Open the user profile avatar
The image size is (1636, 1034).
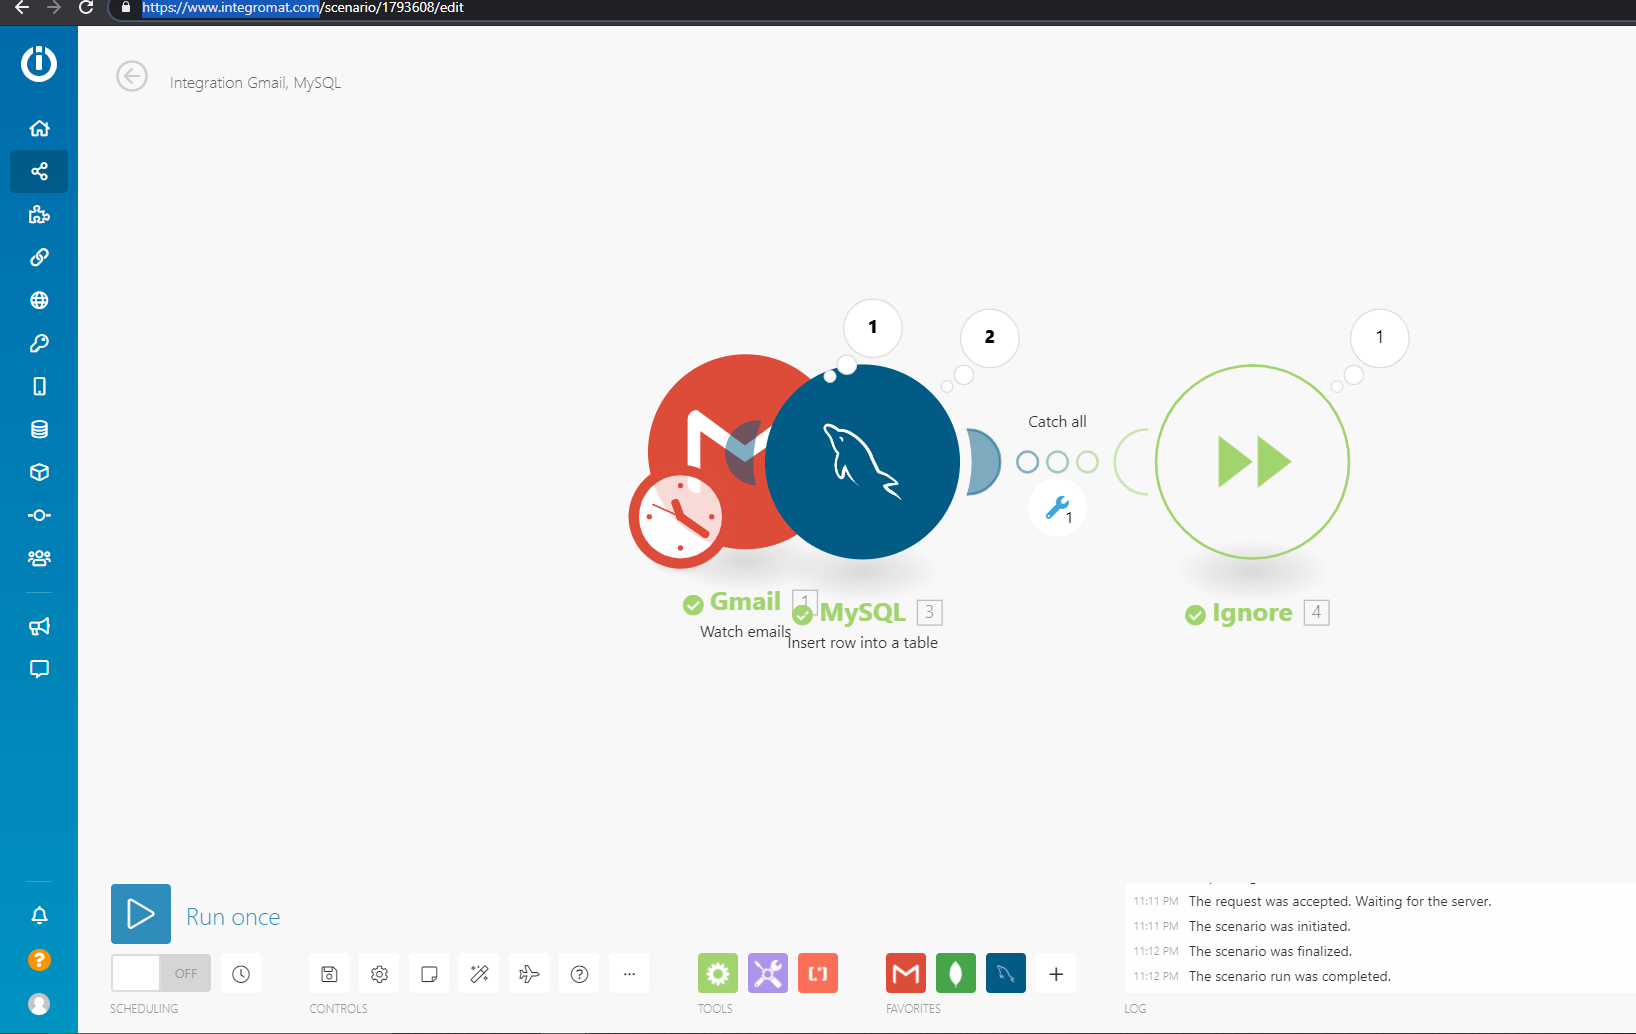click(39, 1004)
